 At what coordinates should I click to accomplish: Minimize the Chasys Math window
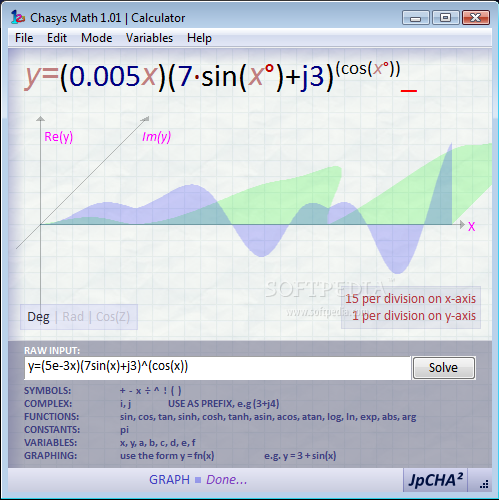[416, 18]
